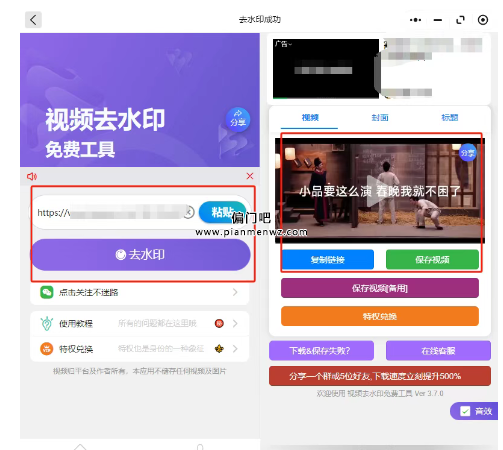503x450 pixels.
Task: Click the 所有的问题都在这里哦 hint text
Action: [157, 323]
